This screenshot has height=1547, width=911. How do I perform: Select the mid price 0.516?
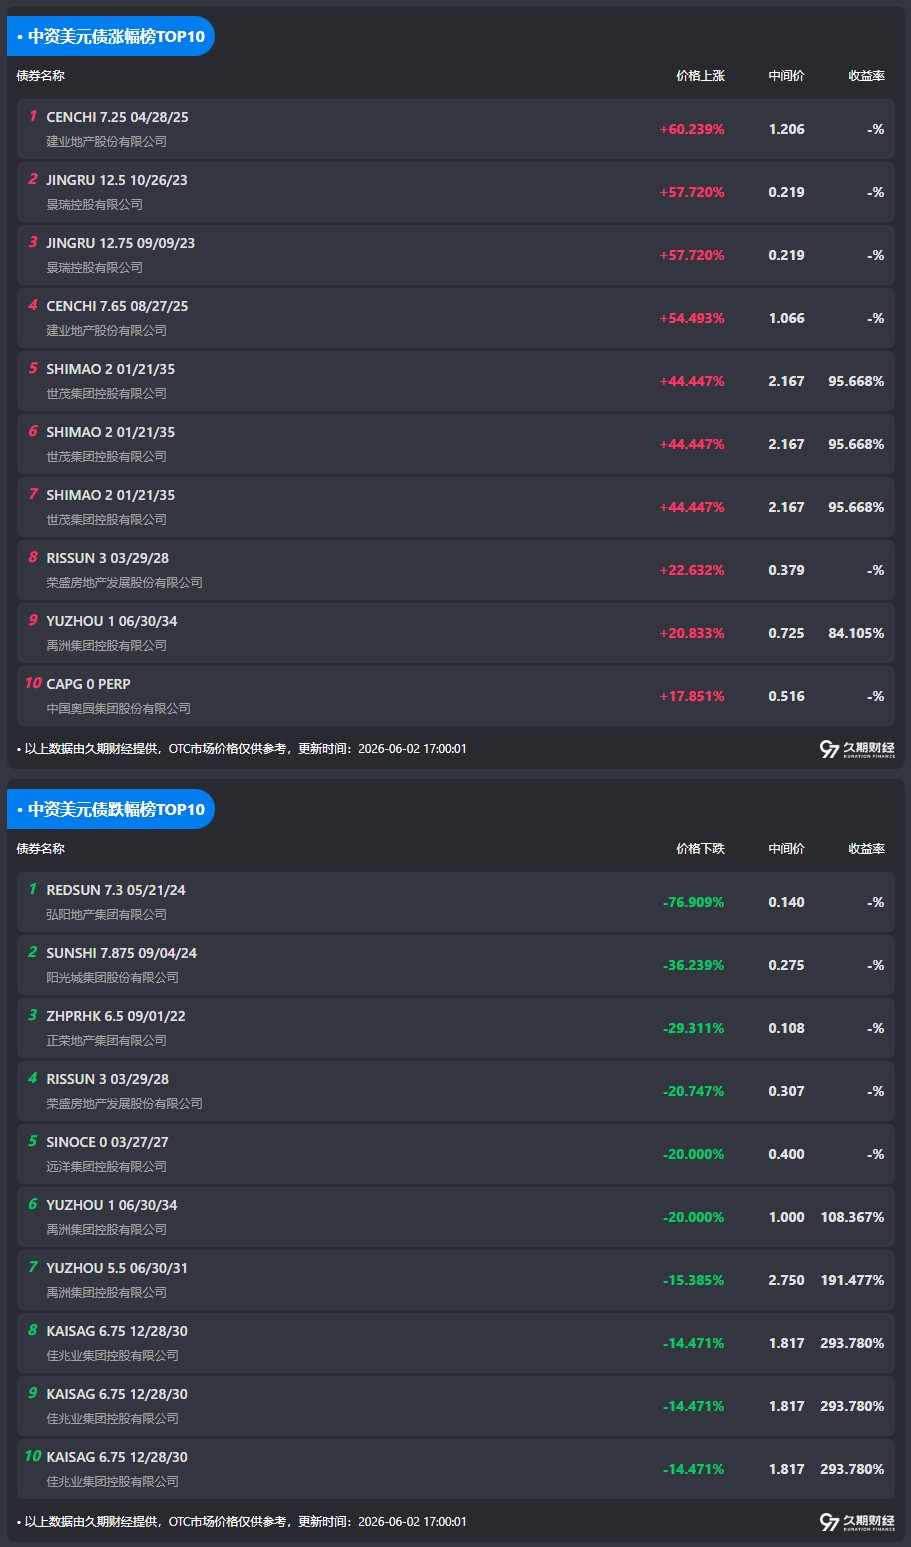coord(786,696)
